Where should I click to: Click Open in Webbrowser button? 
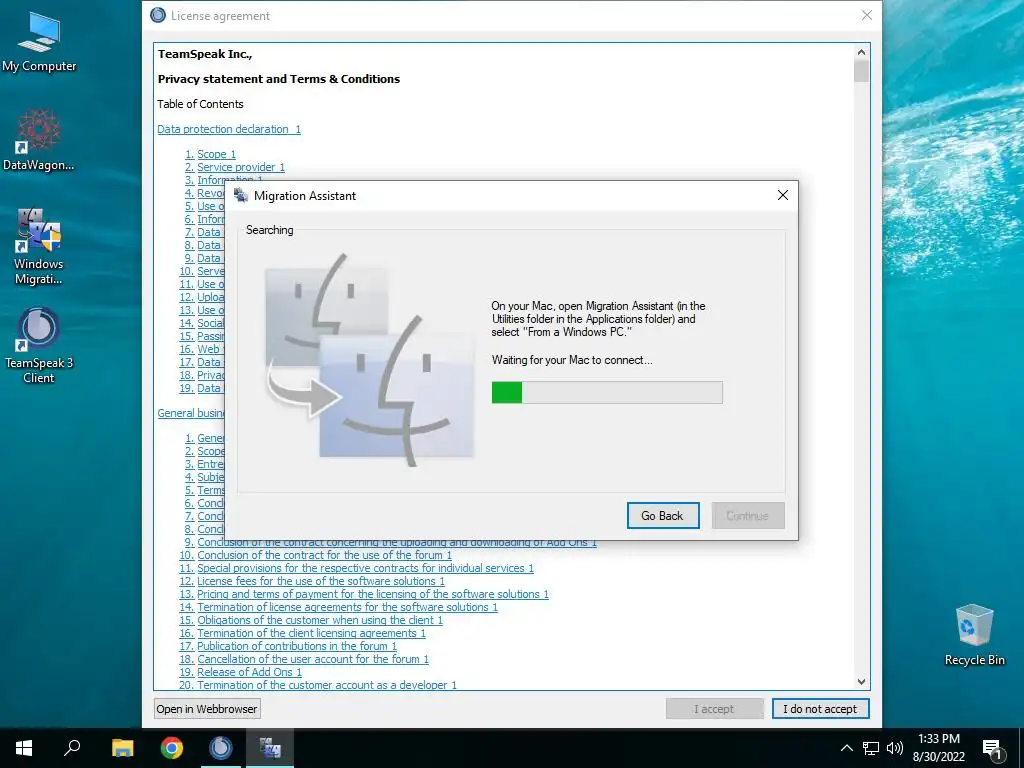click(206, 709)
